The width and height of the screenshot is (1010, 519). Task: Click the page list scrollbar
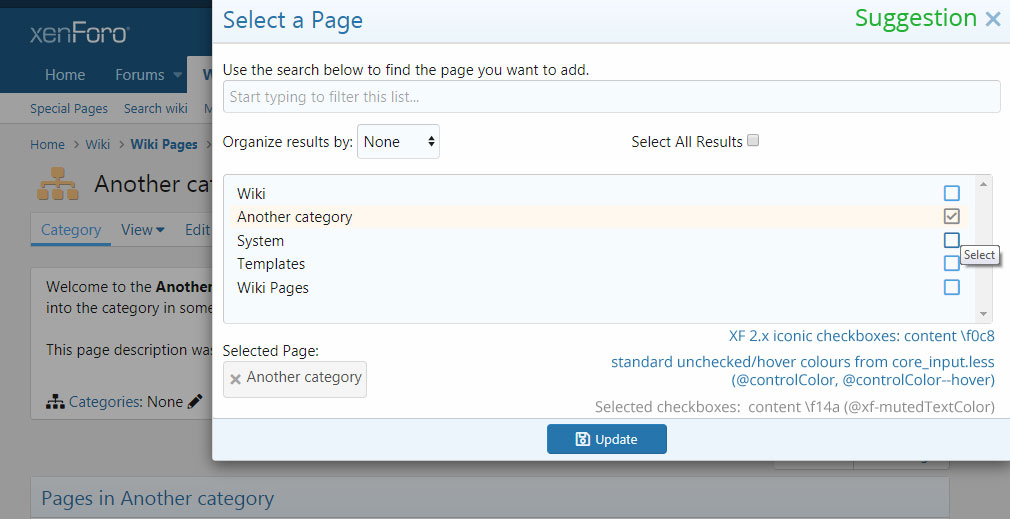(x=985, y=248)
